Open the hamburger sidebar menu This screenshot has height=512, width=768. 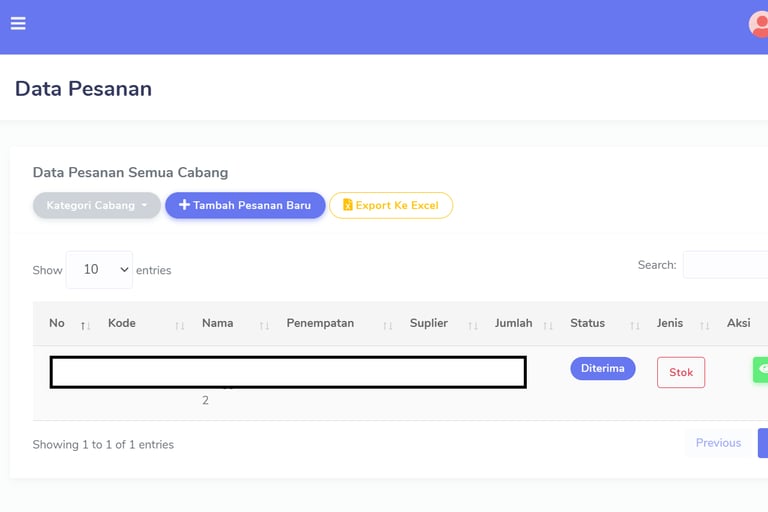(18, 23)
